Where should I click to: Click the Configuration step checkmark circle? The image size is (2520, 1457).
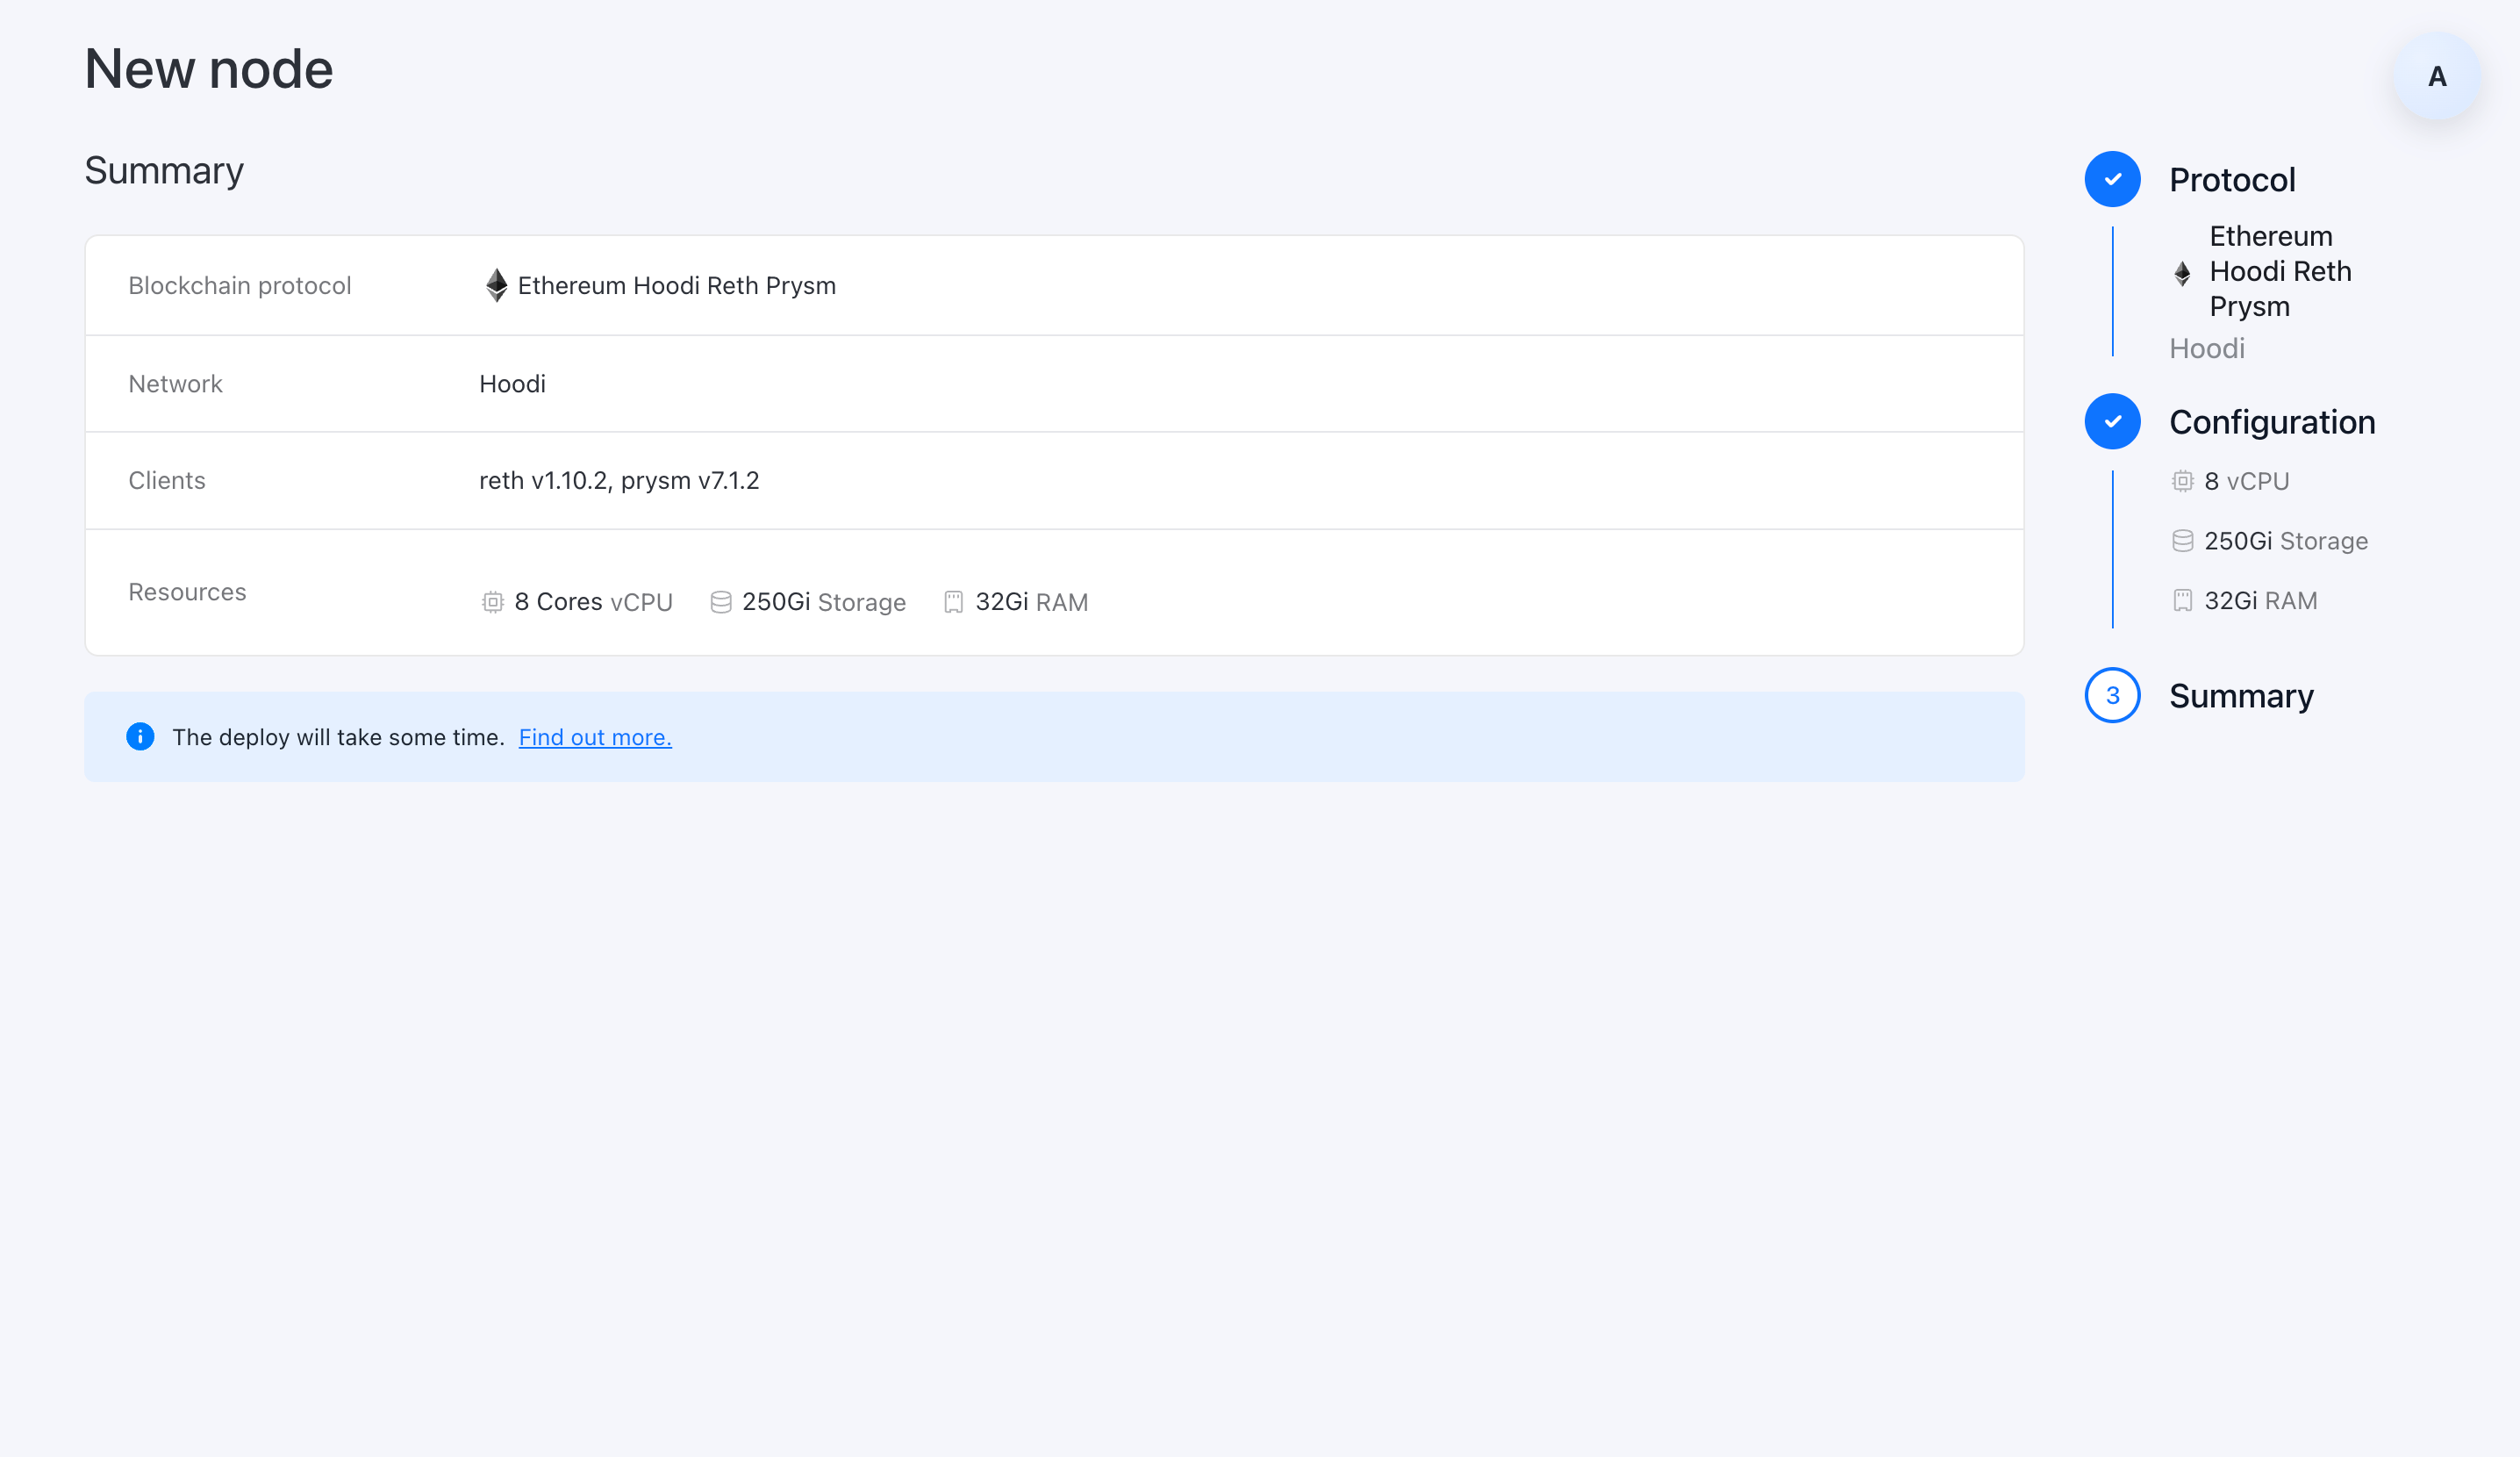2112,422
